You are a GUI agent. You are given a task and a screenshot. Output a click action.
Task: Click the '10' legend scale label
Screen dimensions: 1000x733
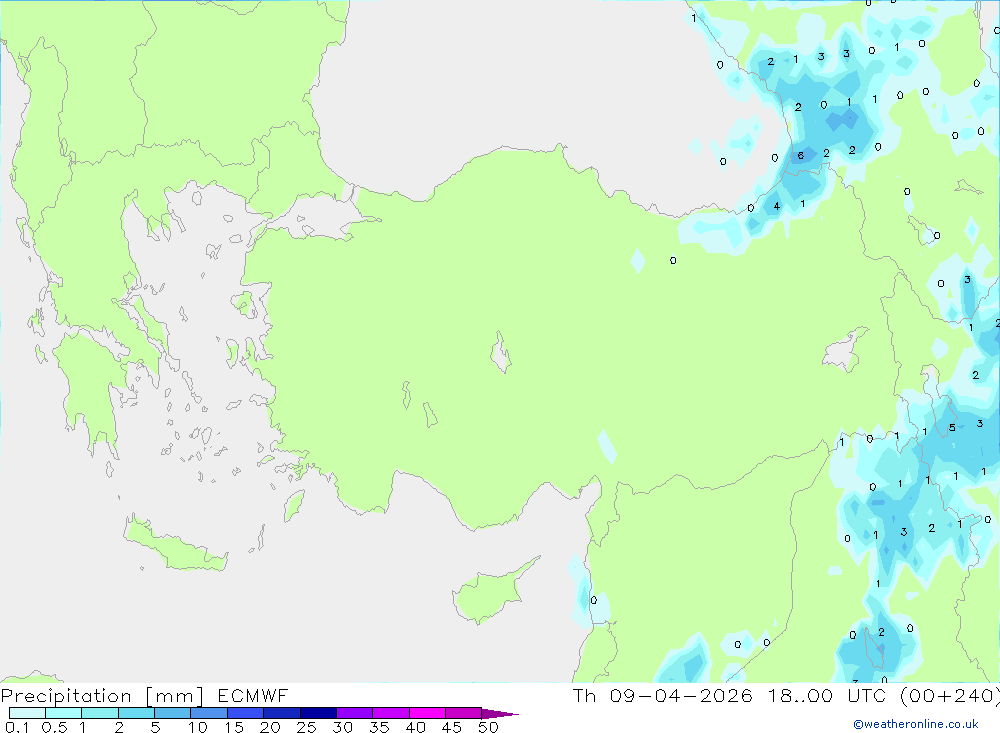[198, 727]
